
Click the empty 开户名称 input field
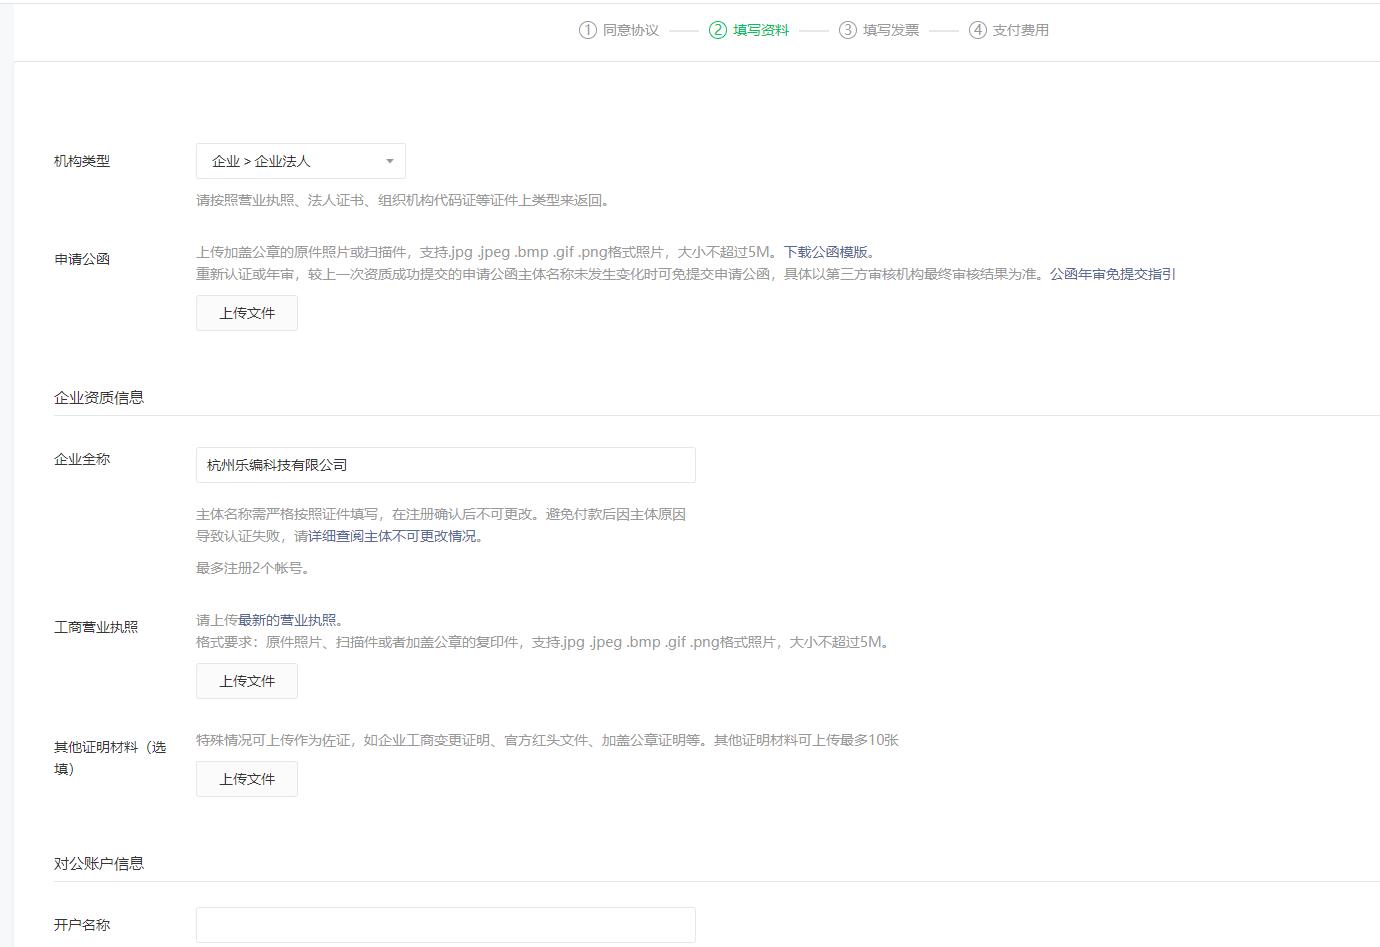coord(445,924)
